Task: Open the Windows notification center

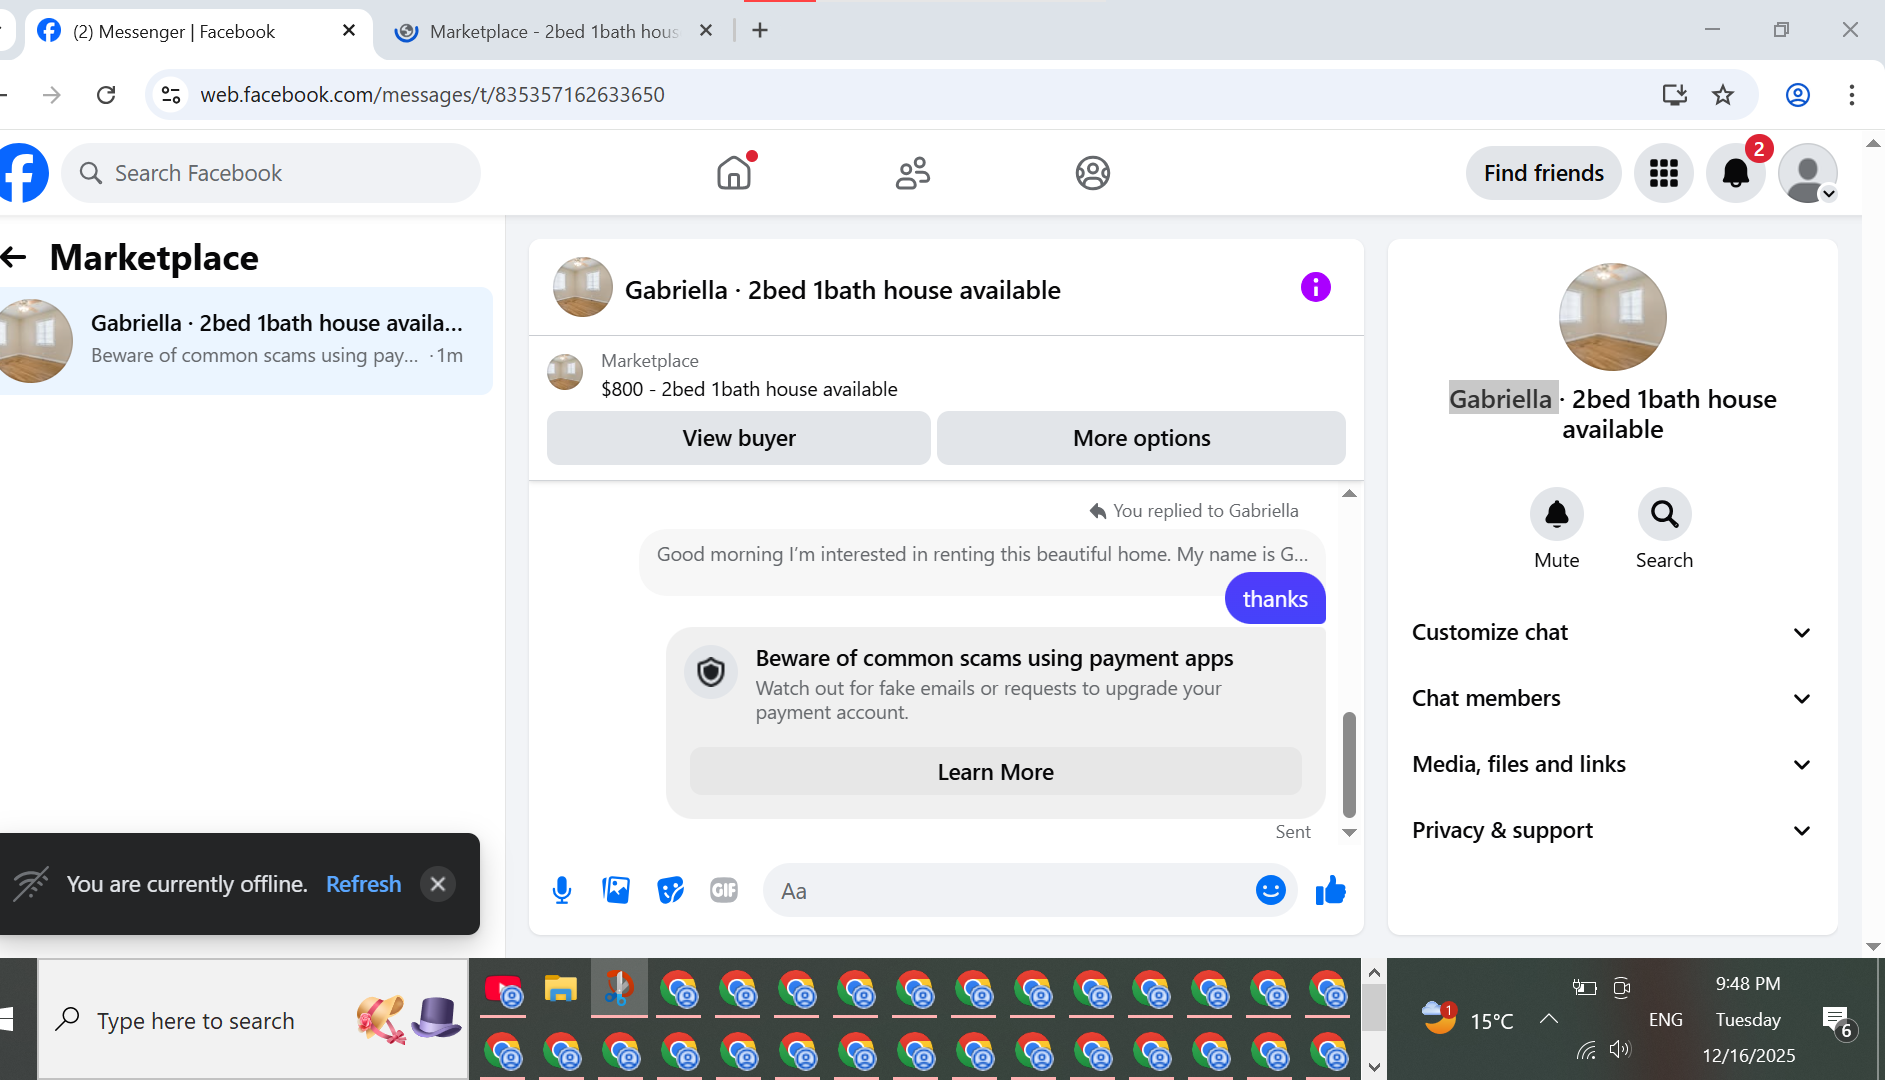Action: [1838, 1021]
